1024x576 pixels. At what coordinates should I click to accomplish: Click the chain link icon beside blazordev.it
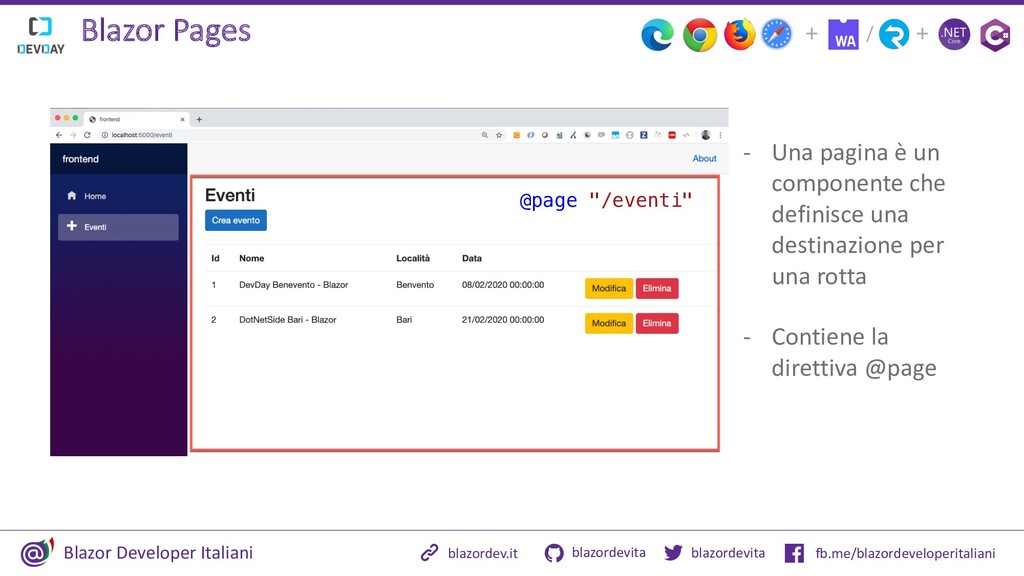(429, 553)
